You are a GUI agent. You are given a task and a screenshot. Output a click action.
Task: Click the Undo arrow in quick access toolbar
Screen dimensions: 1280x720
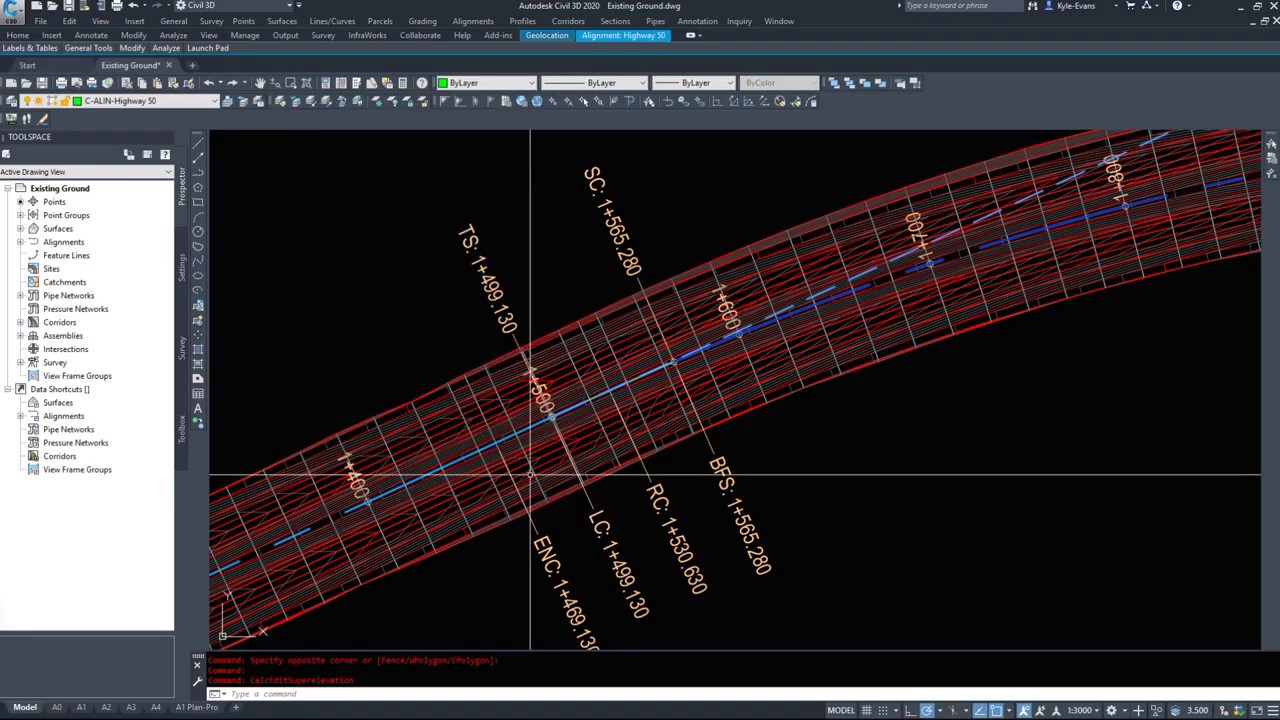coord(133,6)
